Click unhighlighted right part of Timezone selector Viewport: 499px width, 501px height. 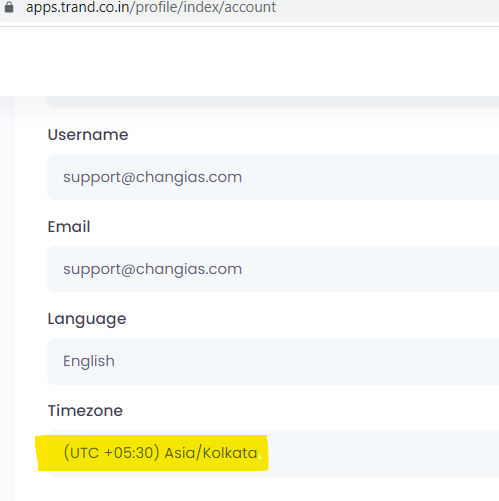(383, 453)
